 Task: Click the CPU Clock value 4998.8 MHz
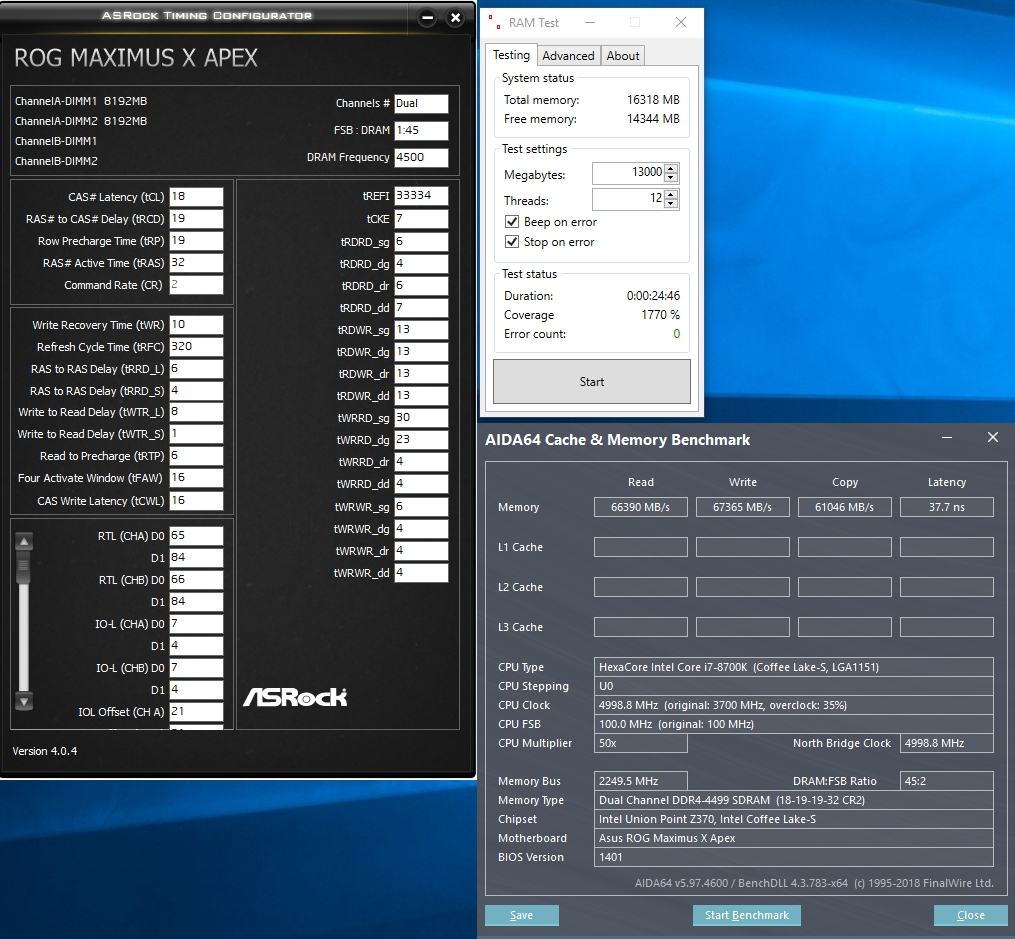794,705
